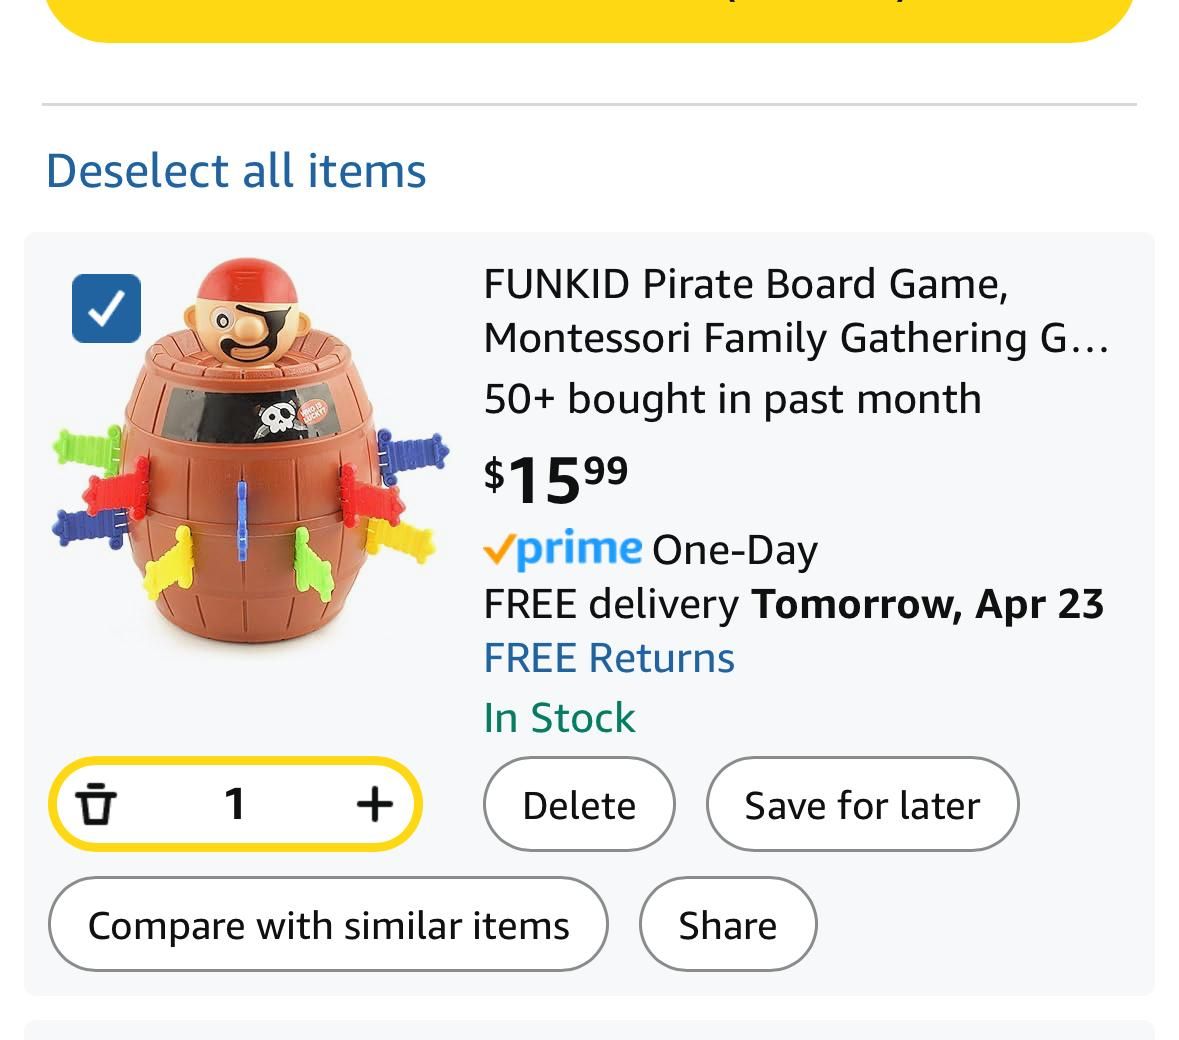Open the FUNKID Pirate Board Game title
The image size is (1179, 1040).
tap(796, 311)
